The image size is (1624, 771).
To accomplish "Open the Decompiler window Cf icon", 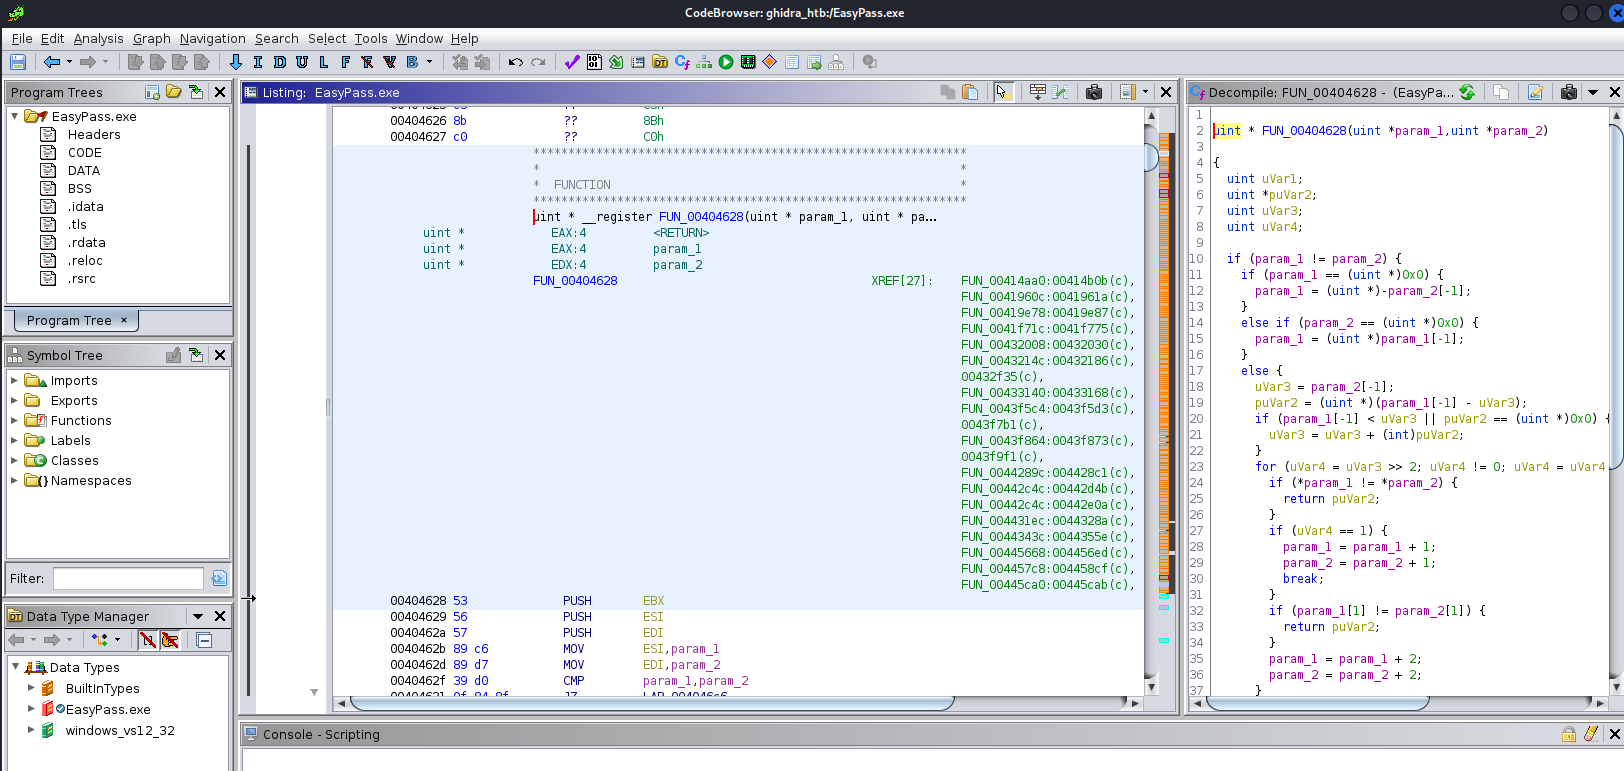I will tap(682, 62).
